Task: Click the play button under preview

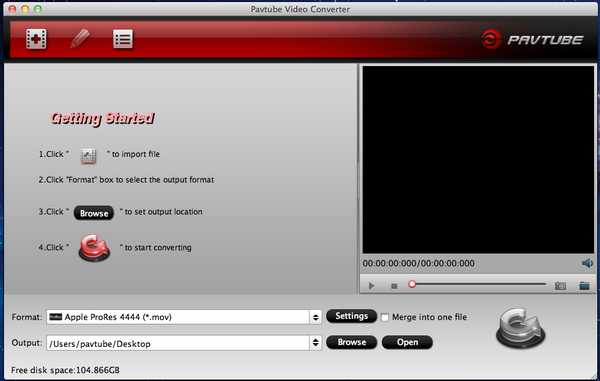Action: pos(371,286)
